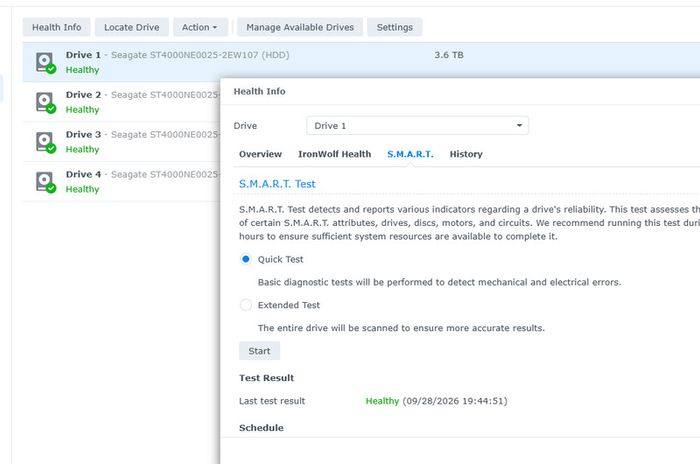Click the Drive 4 disk icon
Viewport: 700px width, 464px height.
pyautogui.click(x=46, y=182)
